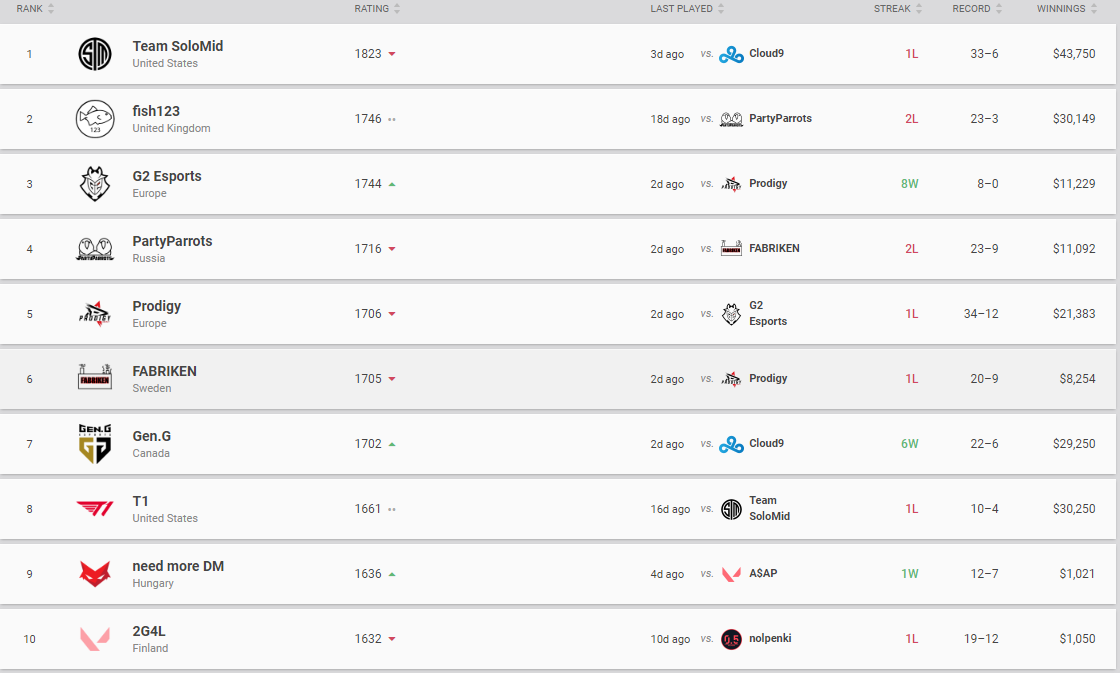Screen dimensions: 1120x673
Task: Click FABRIKEN opponent icon in PartyParrots row
Action: tap(731, 248)
